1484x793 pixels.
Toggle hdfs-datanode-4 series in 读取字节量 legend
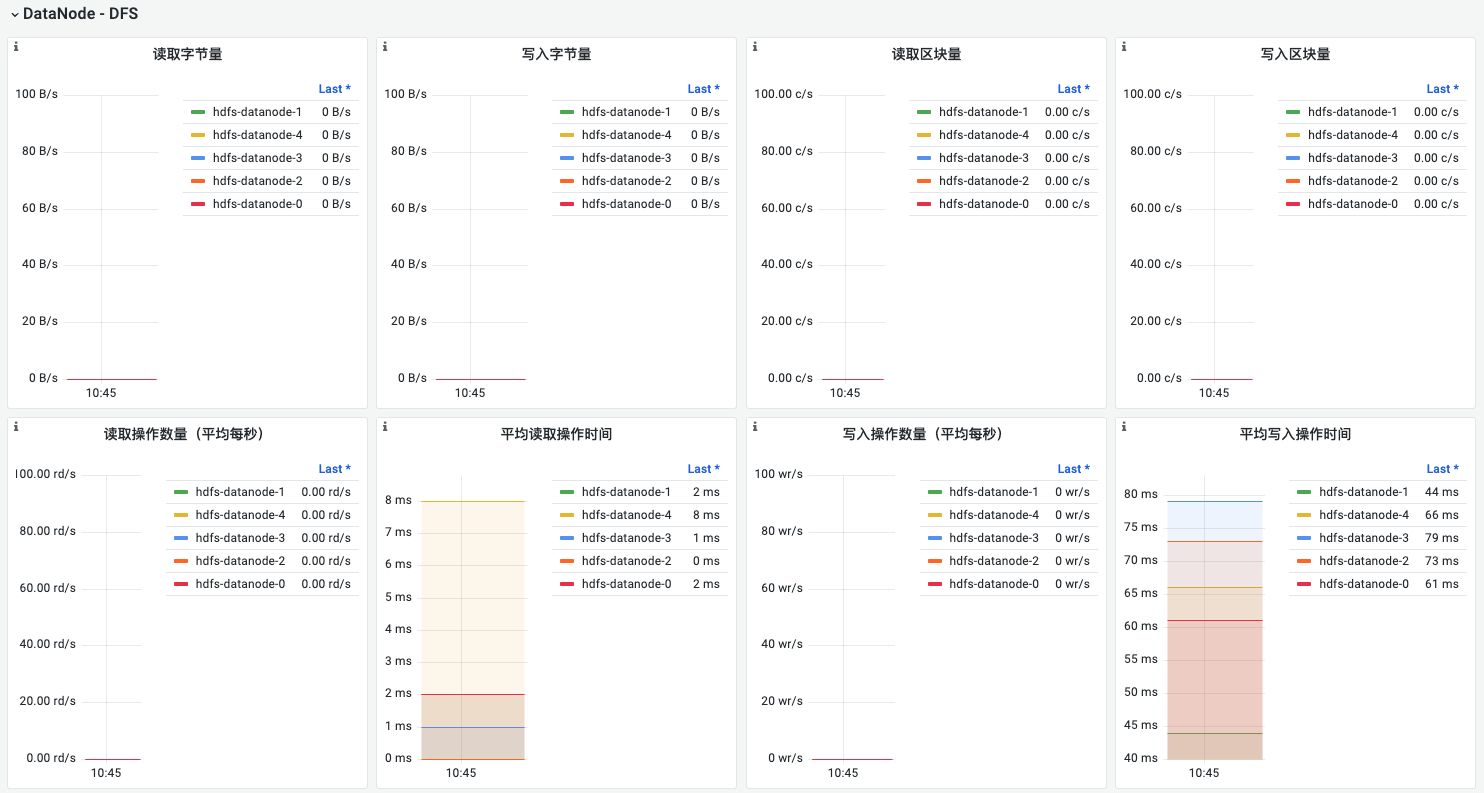257,135
